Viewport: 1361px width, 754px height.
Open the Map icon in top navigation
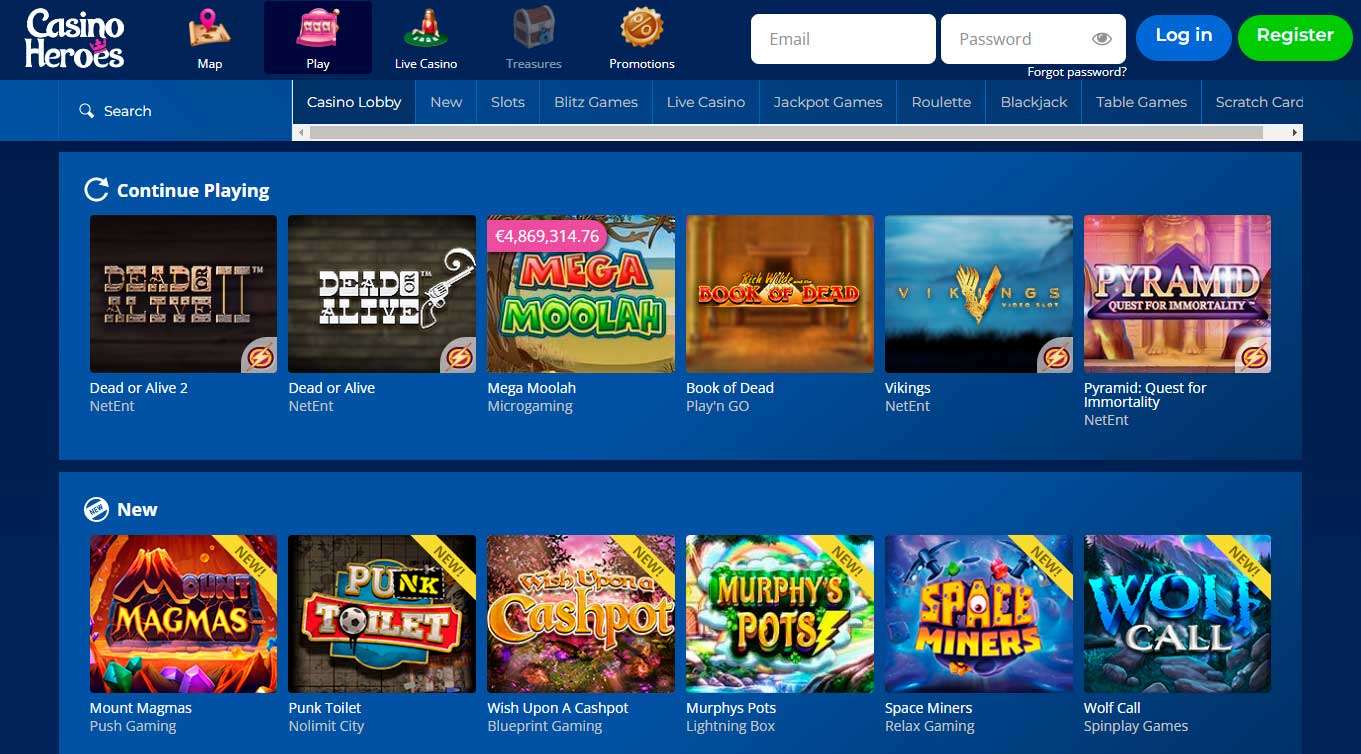(x=209, y=28)
